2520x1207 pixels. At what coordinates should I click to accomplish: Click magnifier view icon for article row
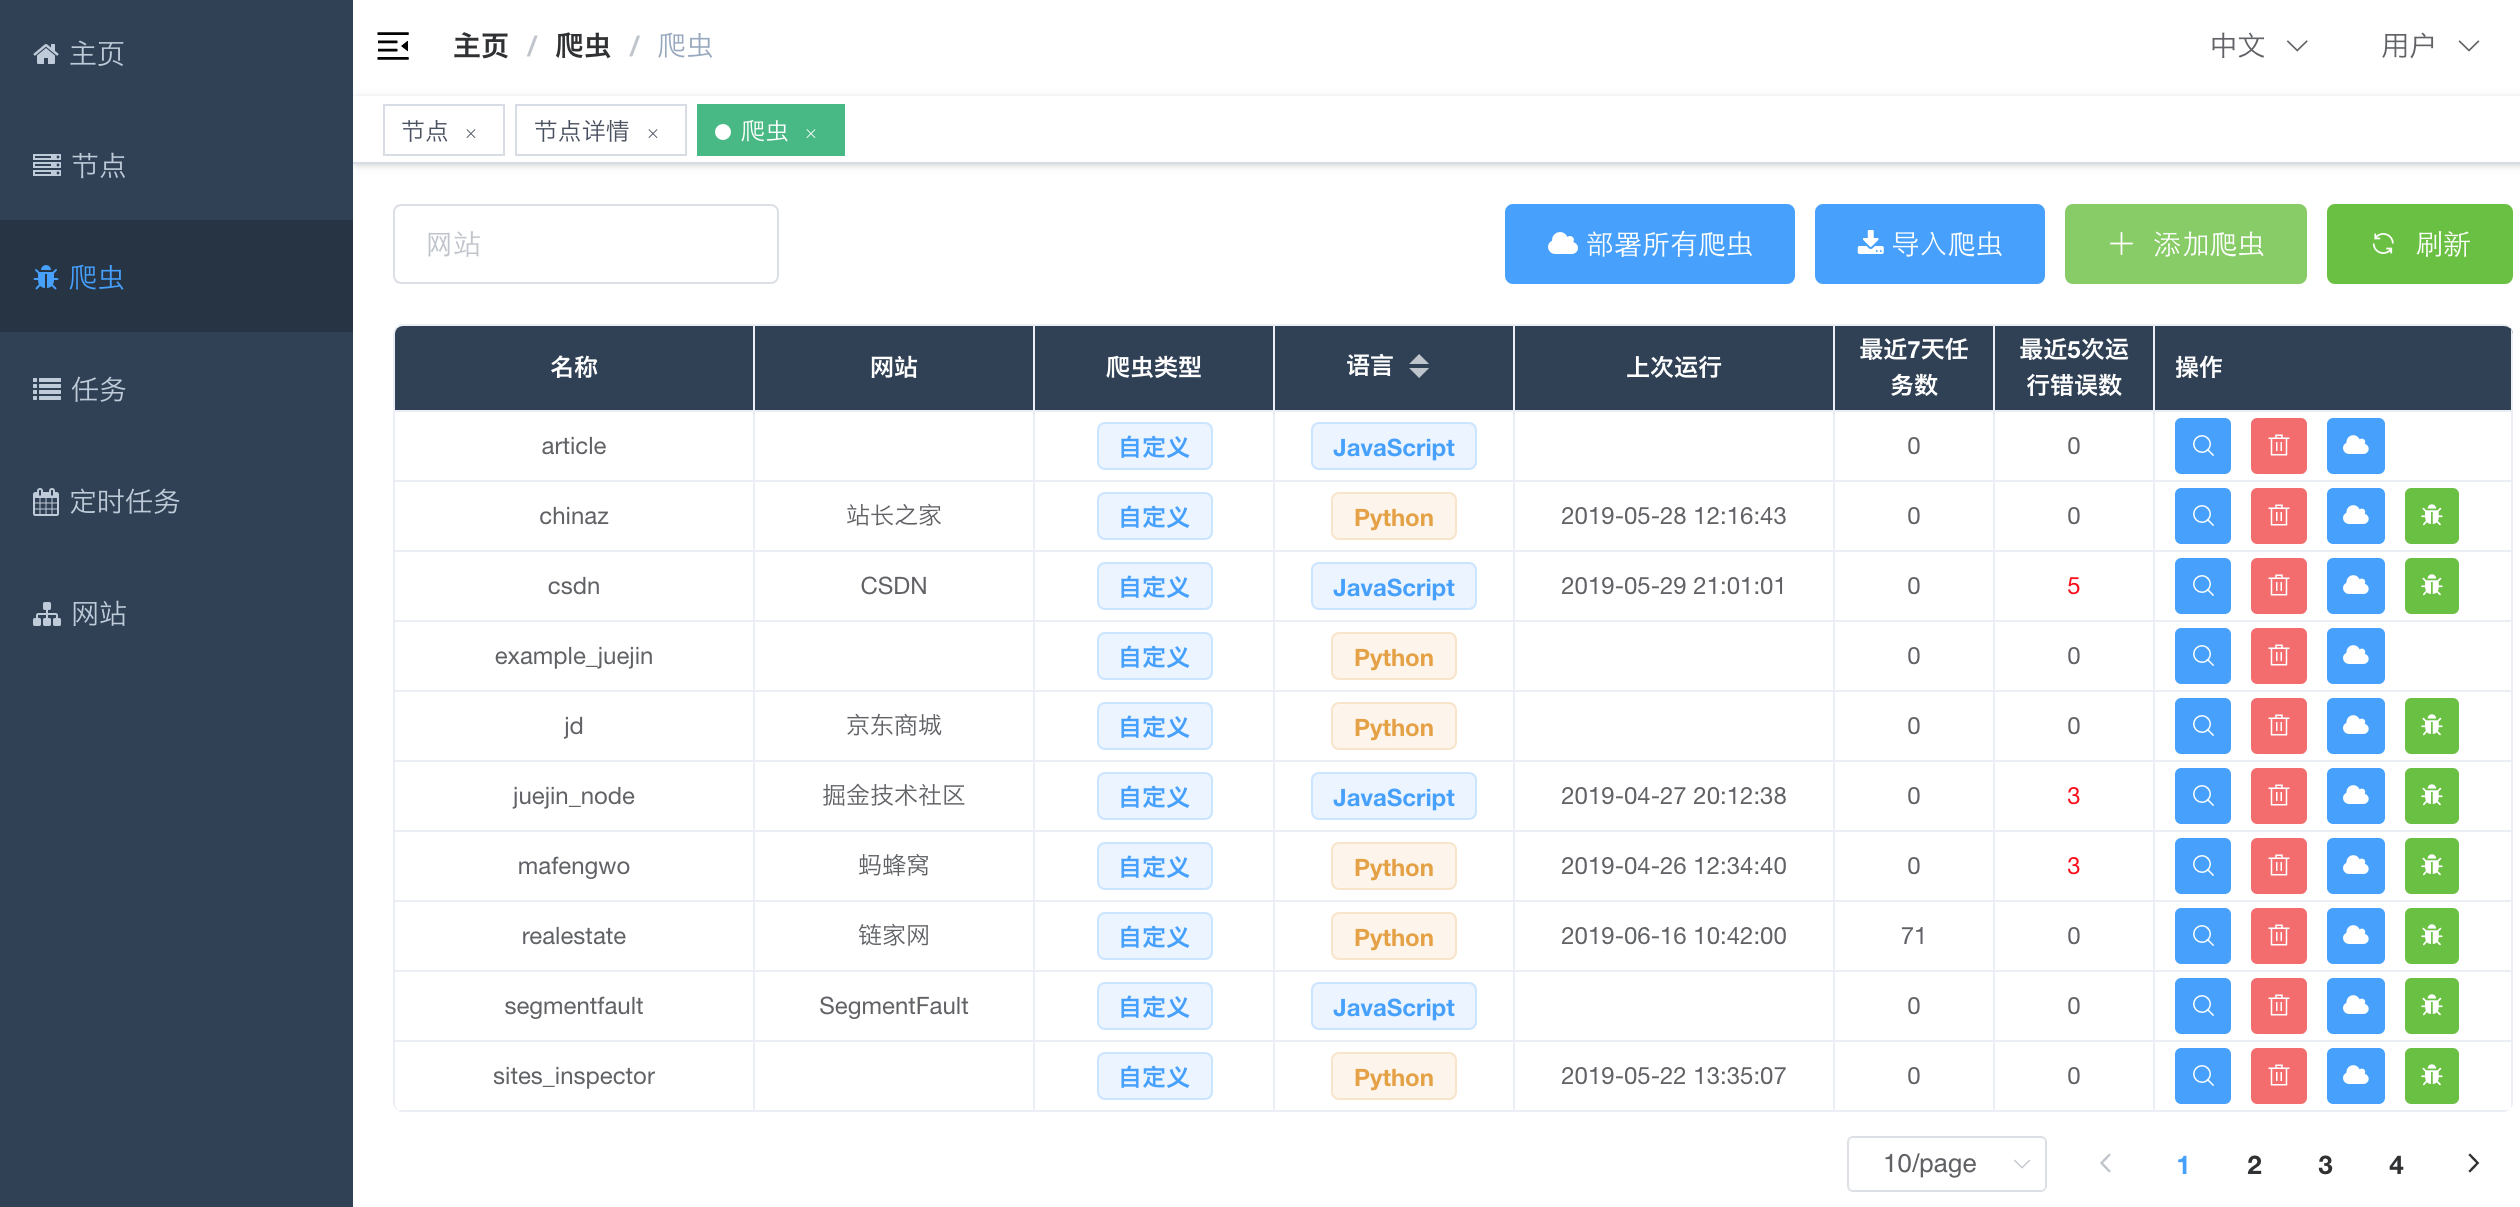click(2202, 446)
